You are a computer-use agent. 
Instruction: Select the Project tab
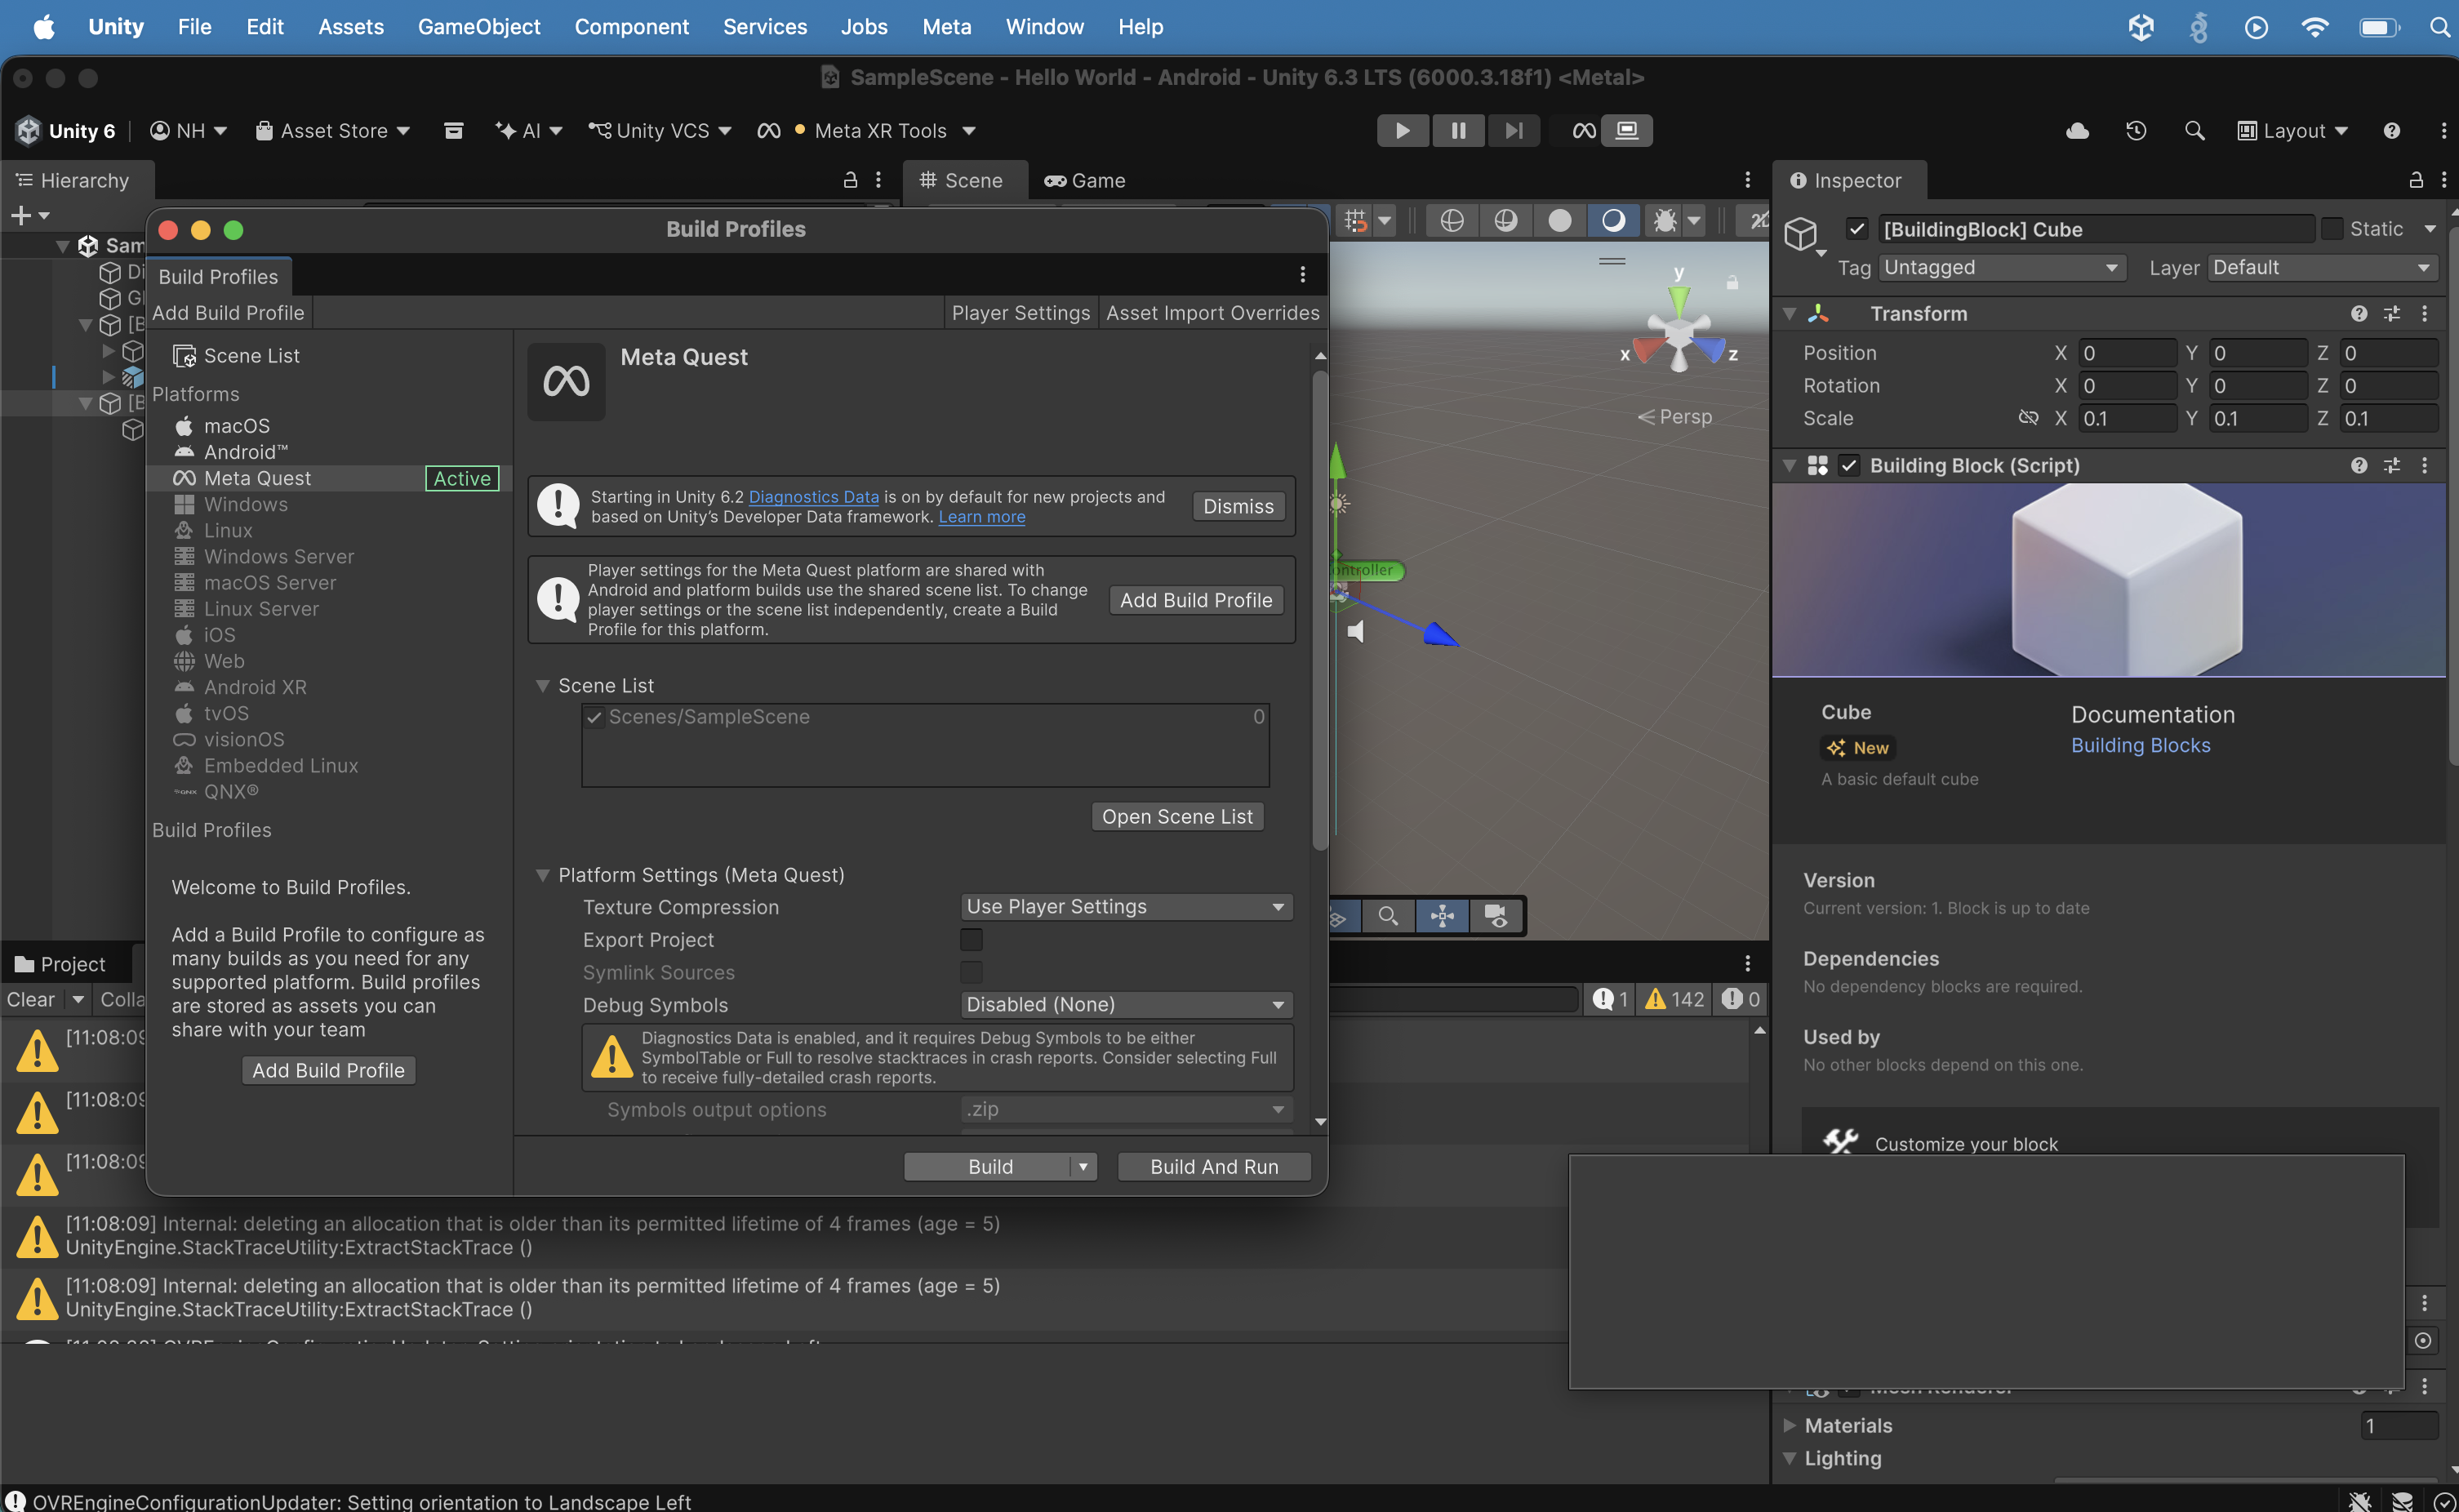[x=61, y=964]
